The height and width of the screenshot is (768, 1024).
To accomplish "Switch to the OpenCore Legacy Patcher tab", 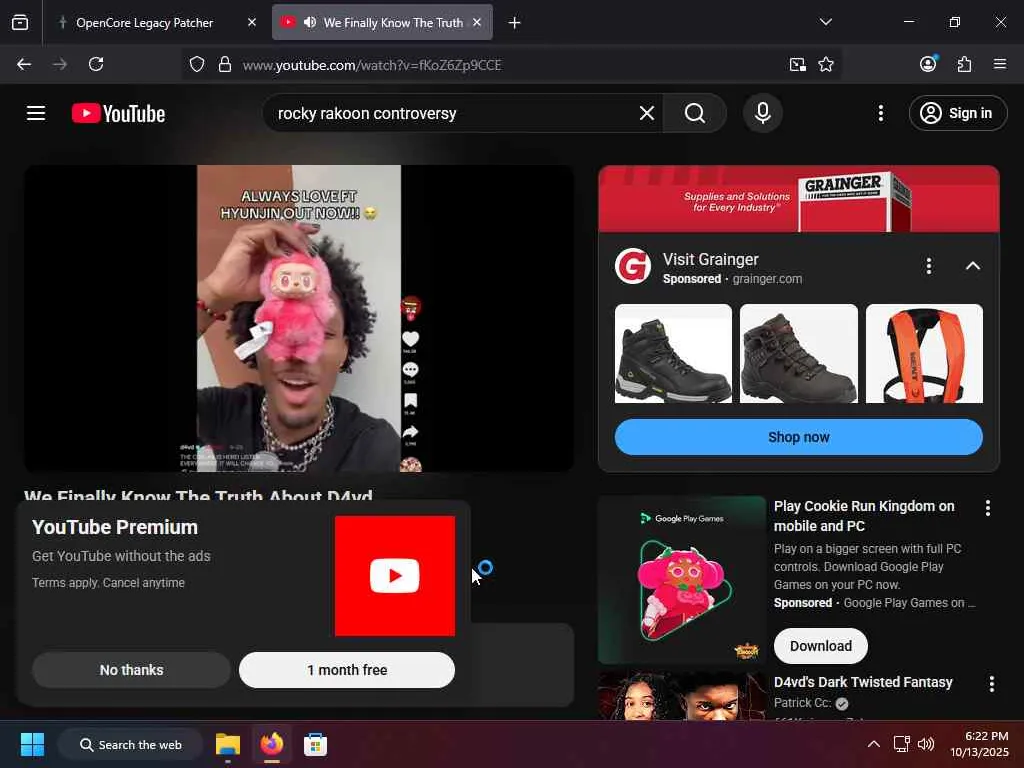I will [x=145, y=22].
